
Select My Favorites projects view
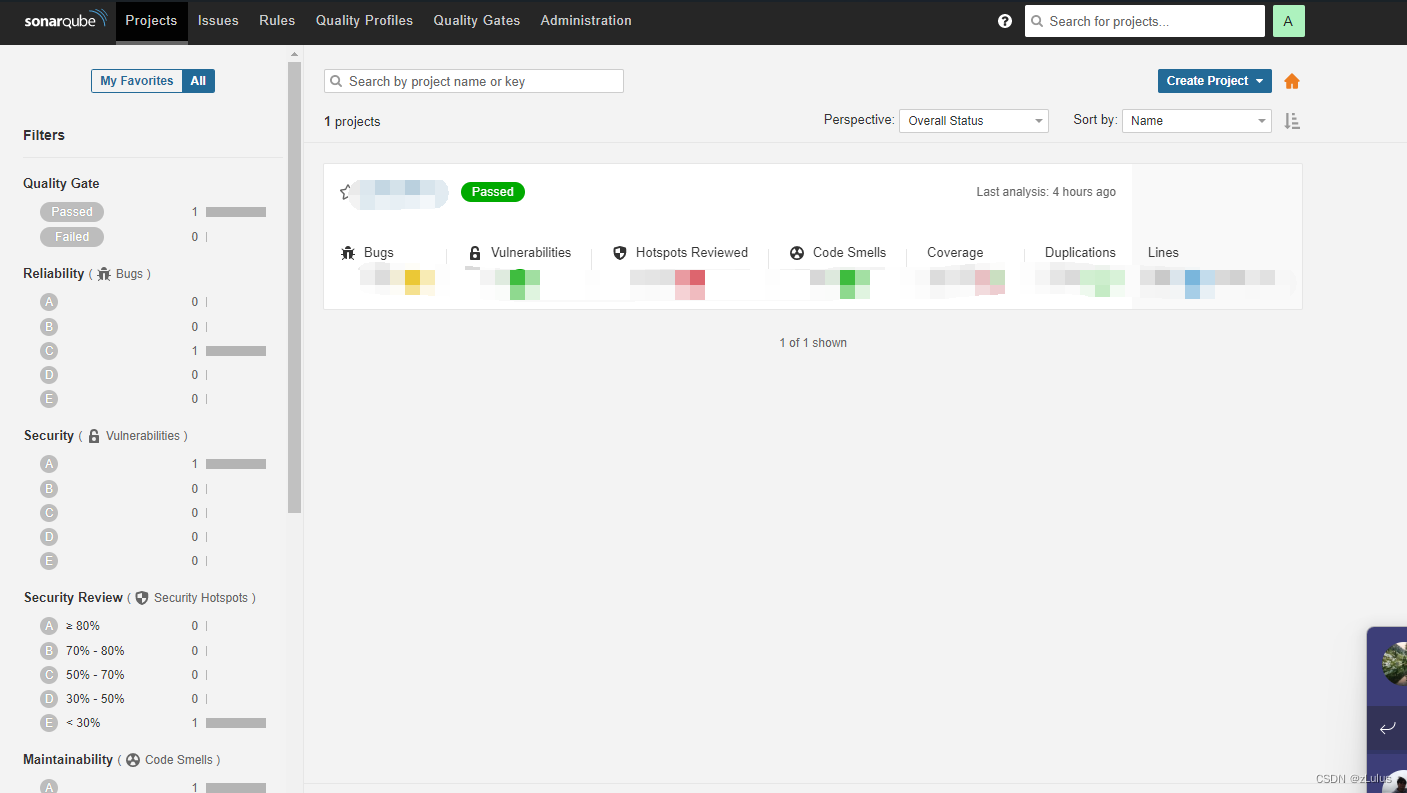click(x=137, y=81)
